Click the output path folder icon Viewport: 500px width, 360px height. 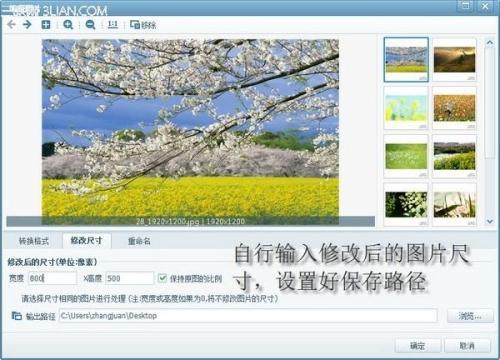(16, 315)
